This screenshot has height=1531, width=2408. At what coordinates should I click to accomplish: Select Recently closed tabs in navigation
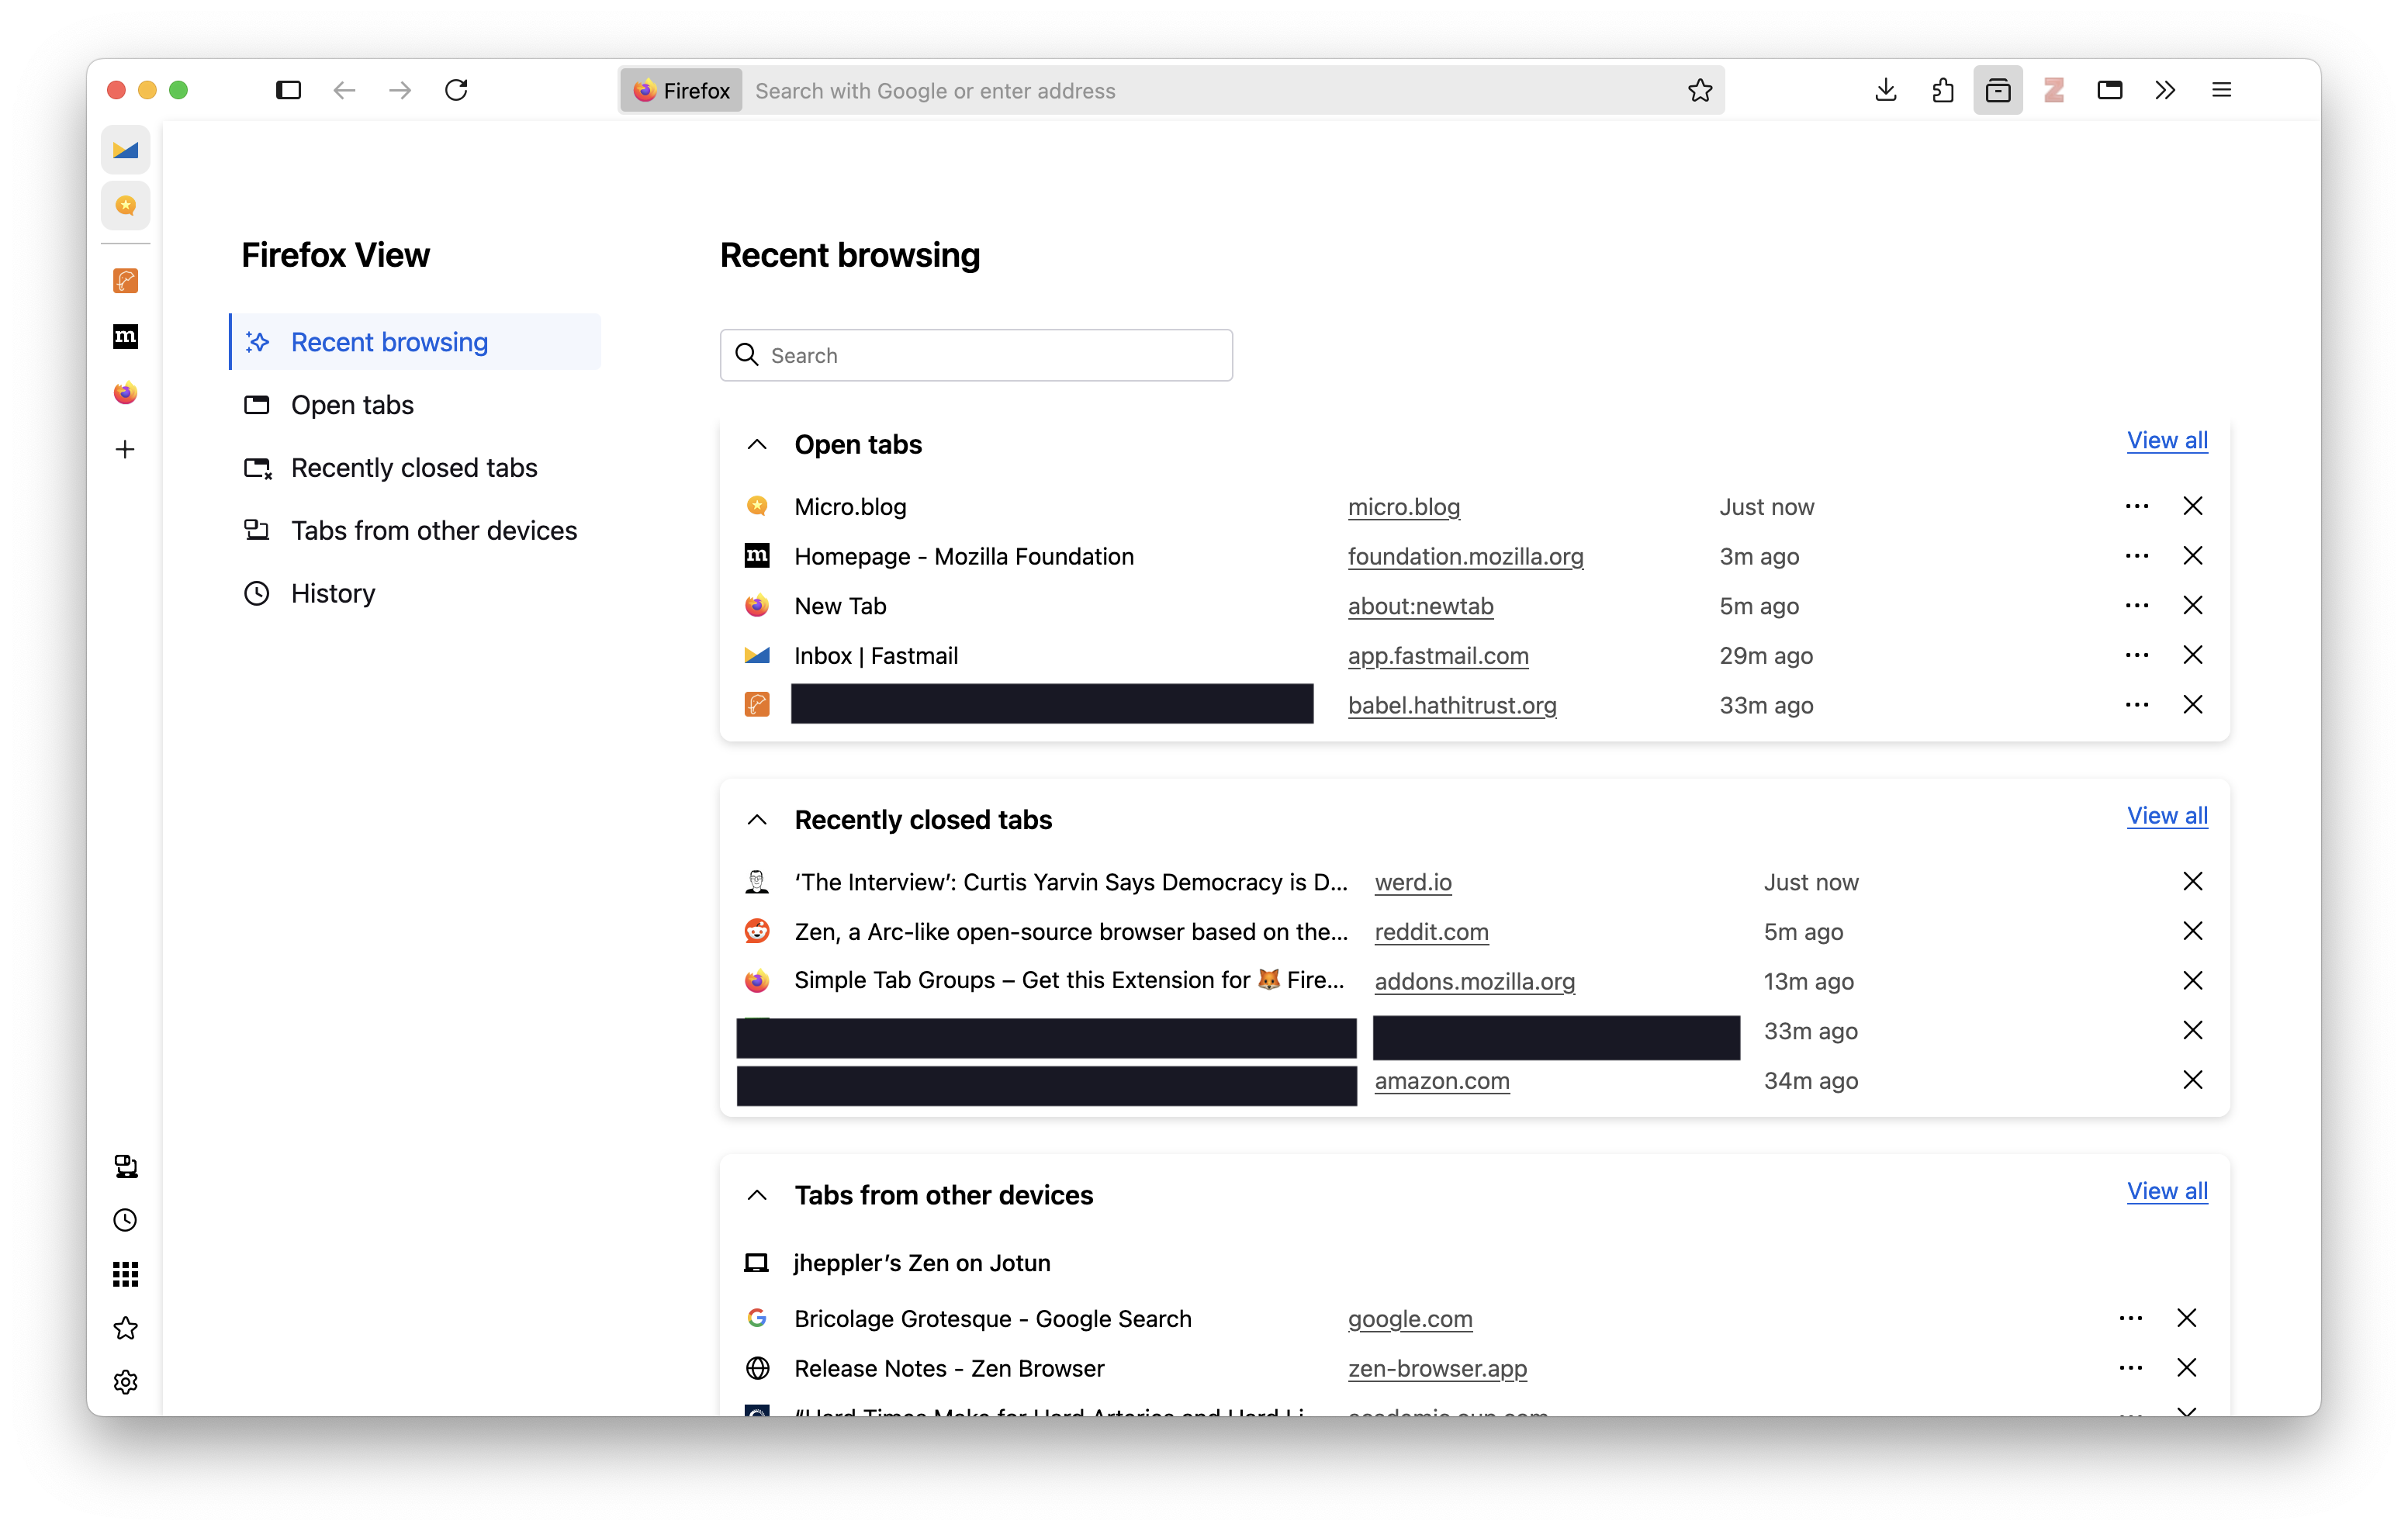point(415,468)
